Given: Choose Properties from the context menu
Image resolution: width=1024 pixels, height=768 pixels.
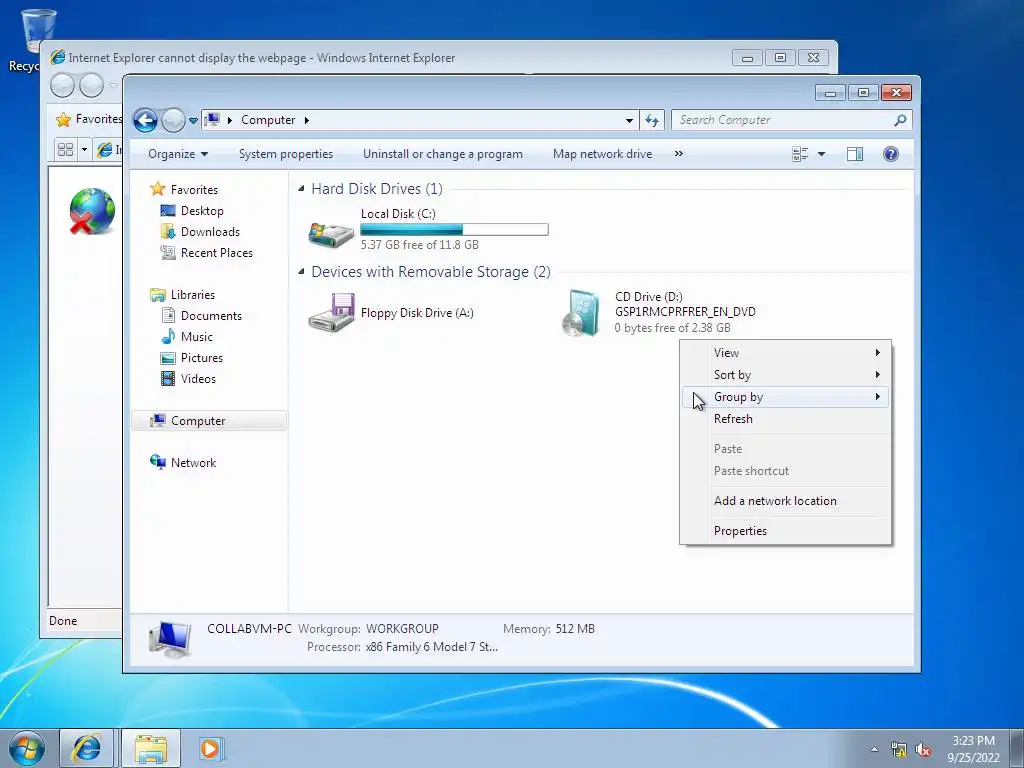Looking at the screenshot, I should click(x=786, y=531).
